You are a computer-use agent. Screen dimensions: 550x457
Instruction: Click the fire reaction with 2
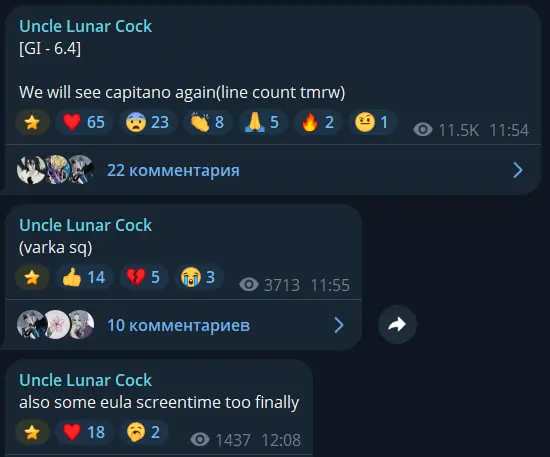[x=318, y=122]
